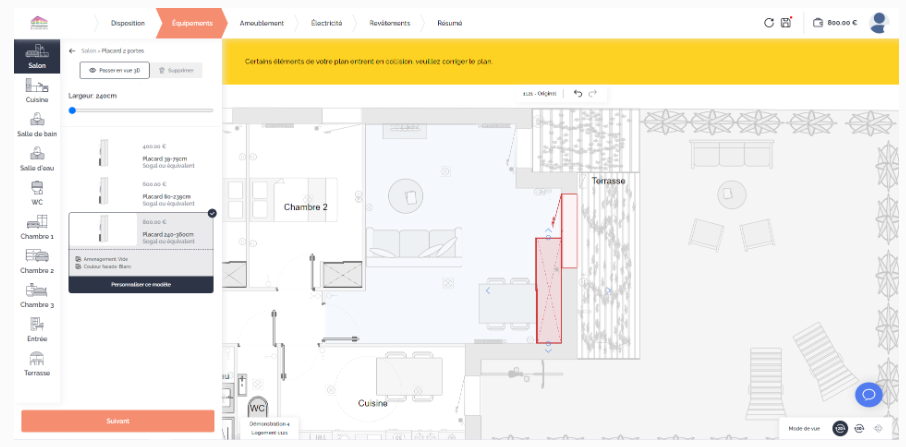The image size is (906, 447).
Task: Select Salle de bain in sidebar
Action: coord(37,124)
